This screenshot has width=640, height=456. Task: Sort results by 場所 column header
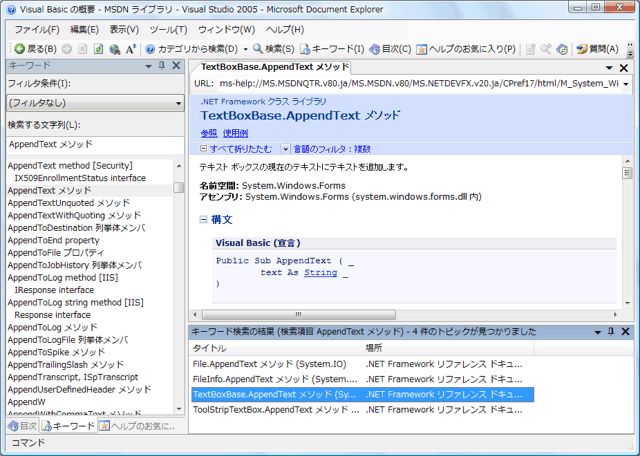[448, 348]
